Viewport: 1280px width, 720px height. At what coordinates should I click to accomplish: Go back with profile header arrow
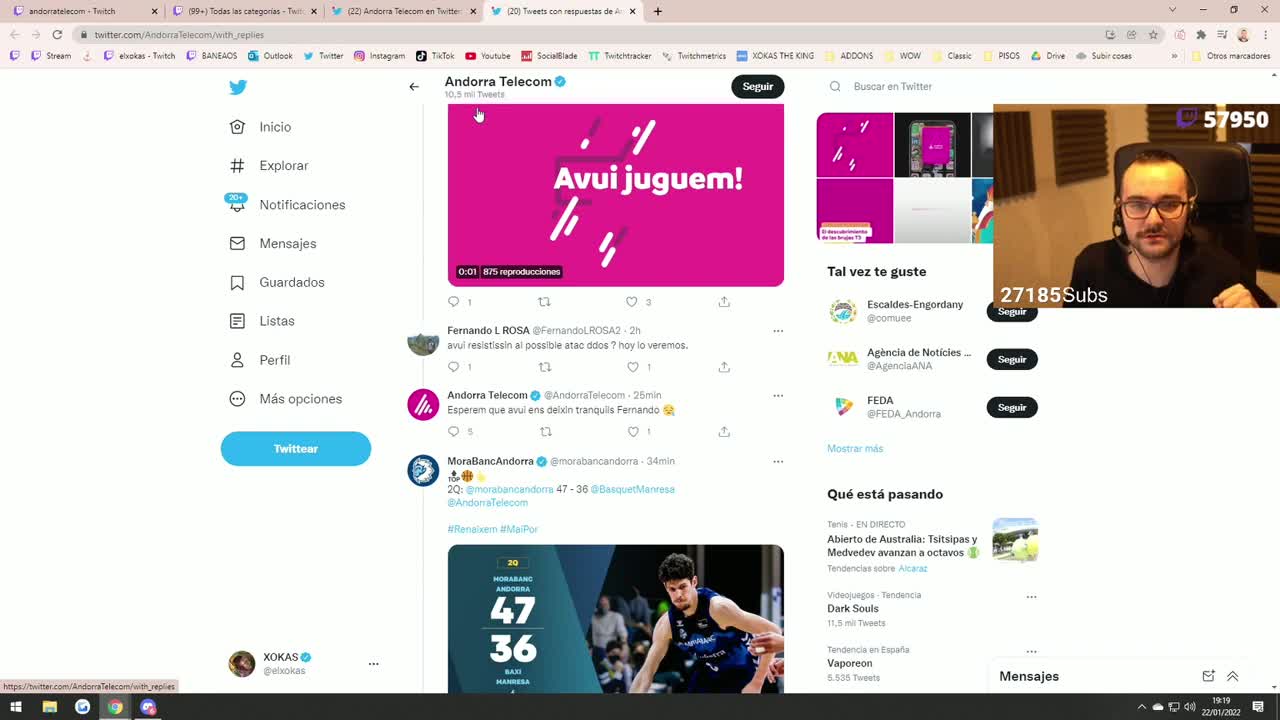pos(414,87)
